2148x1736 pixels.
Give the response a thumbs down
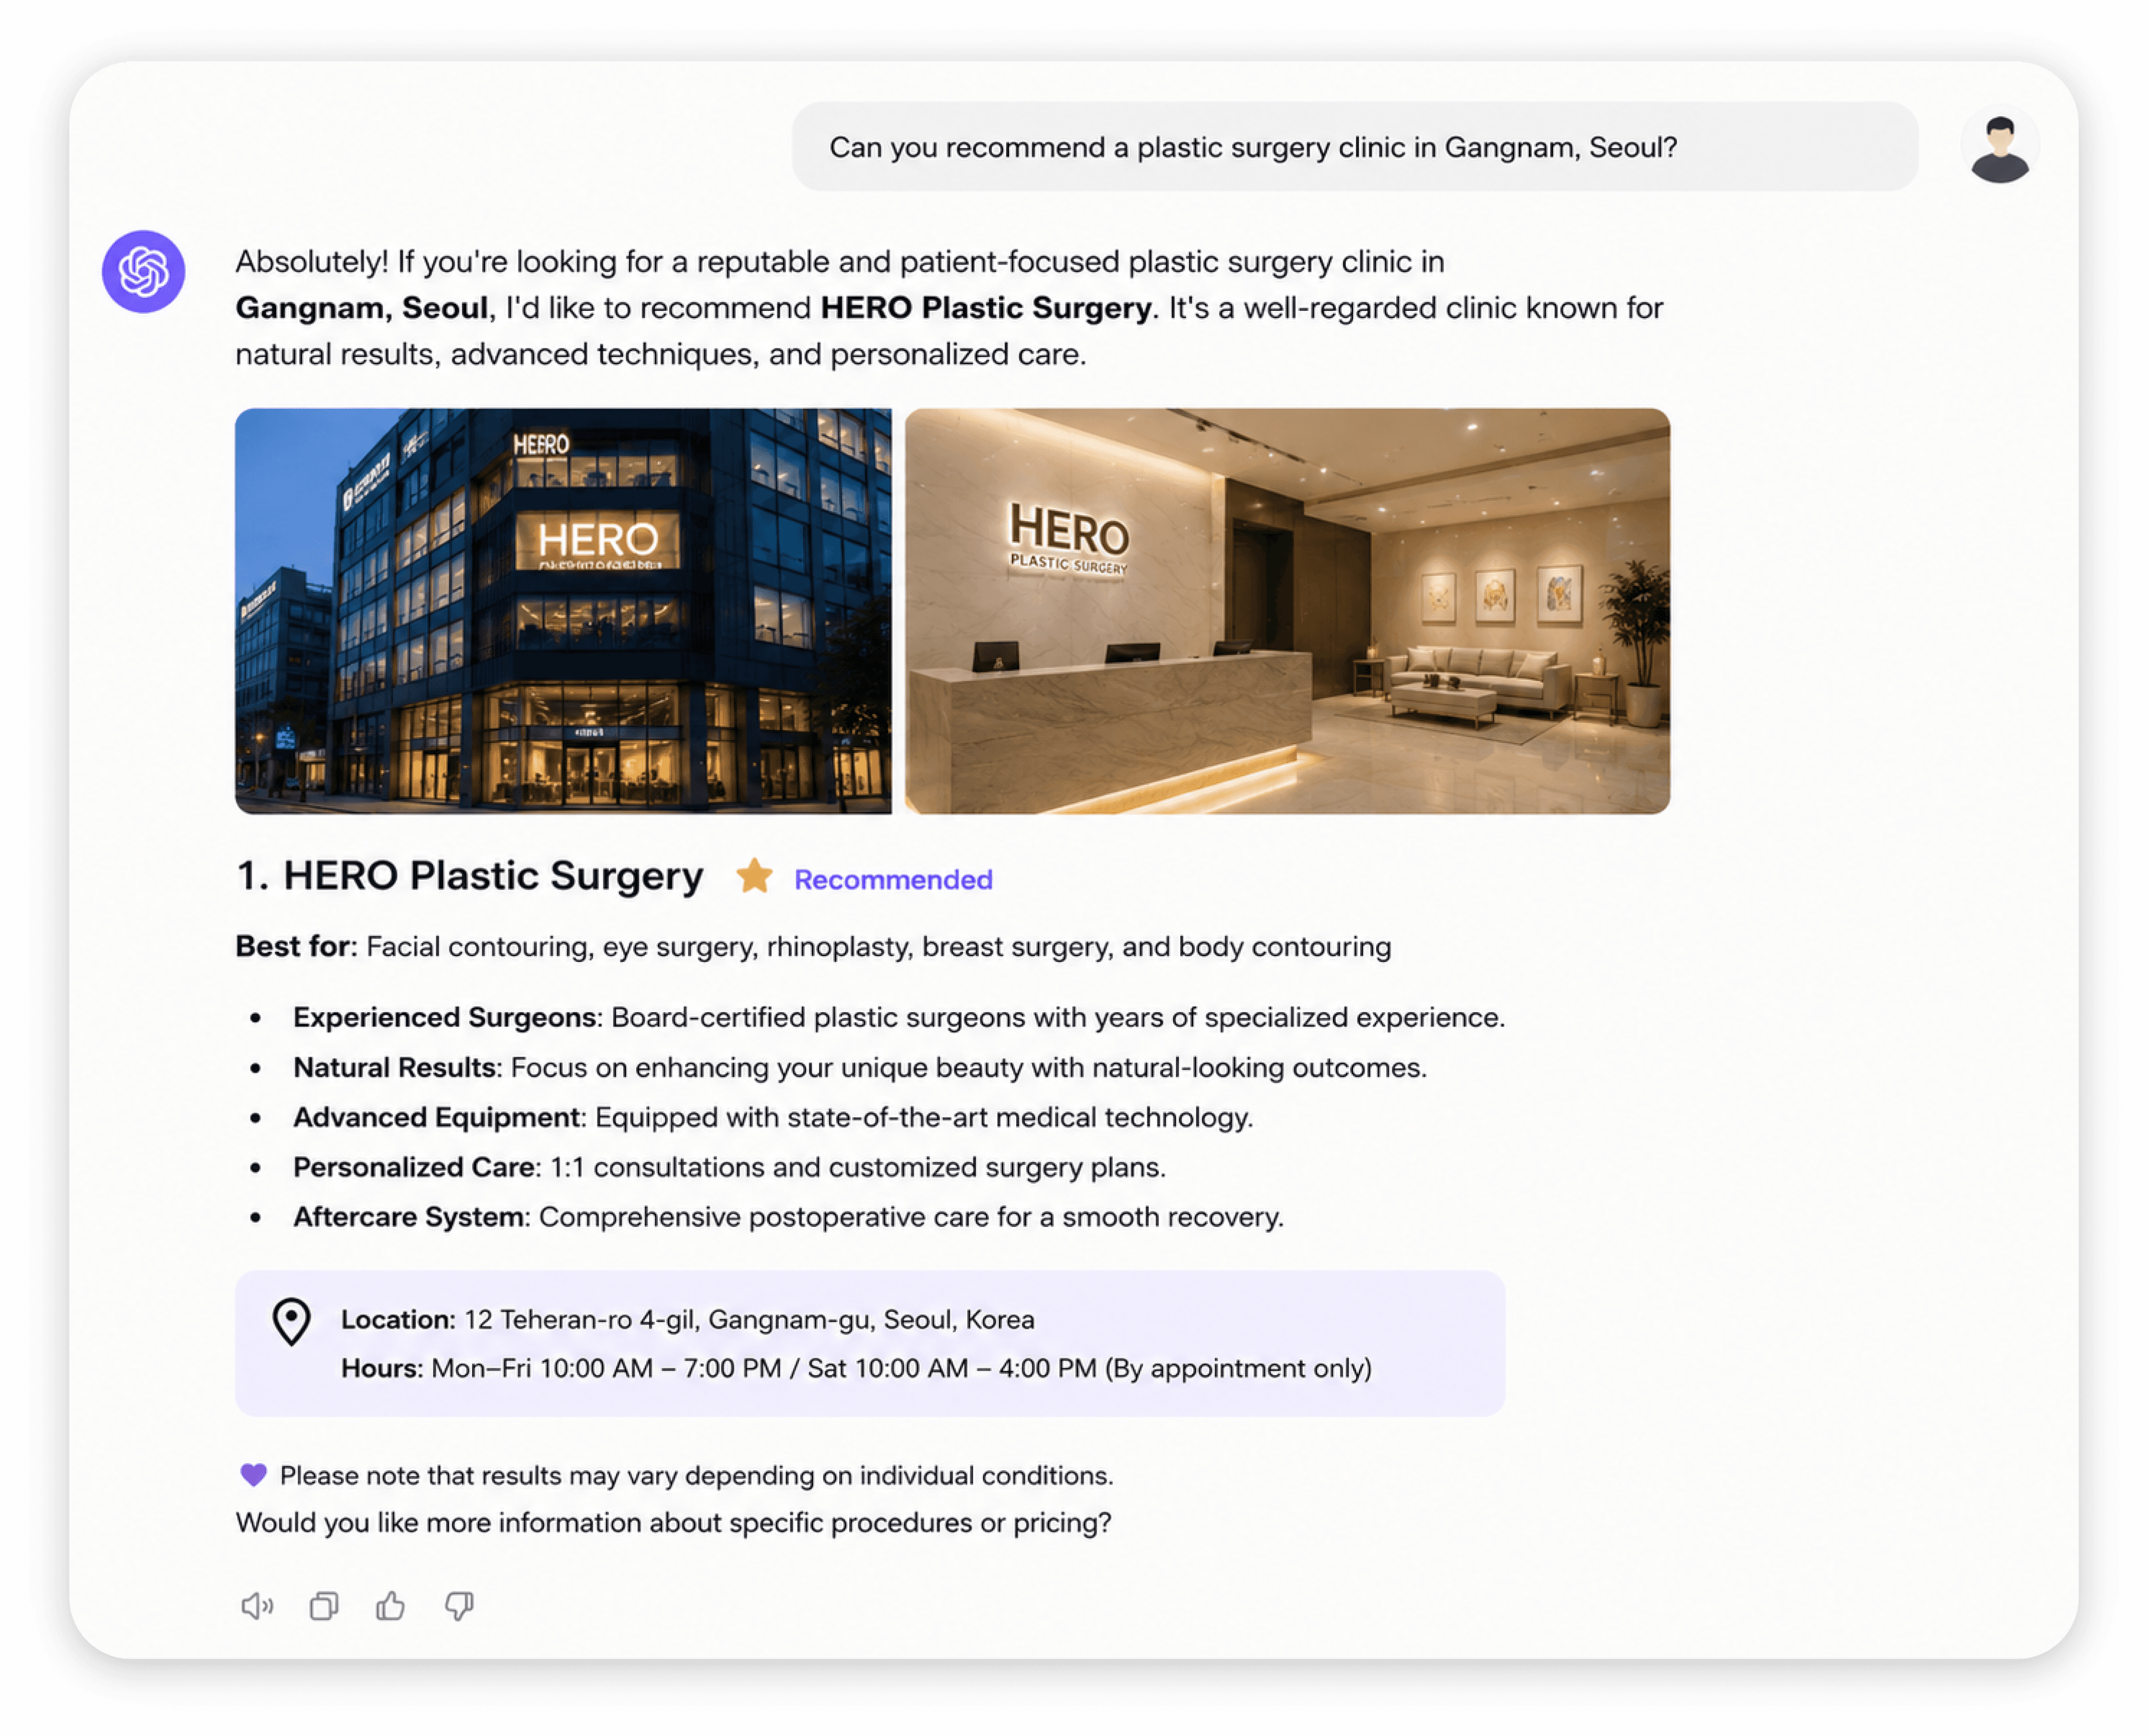(459, 1607)
